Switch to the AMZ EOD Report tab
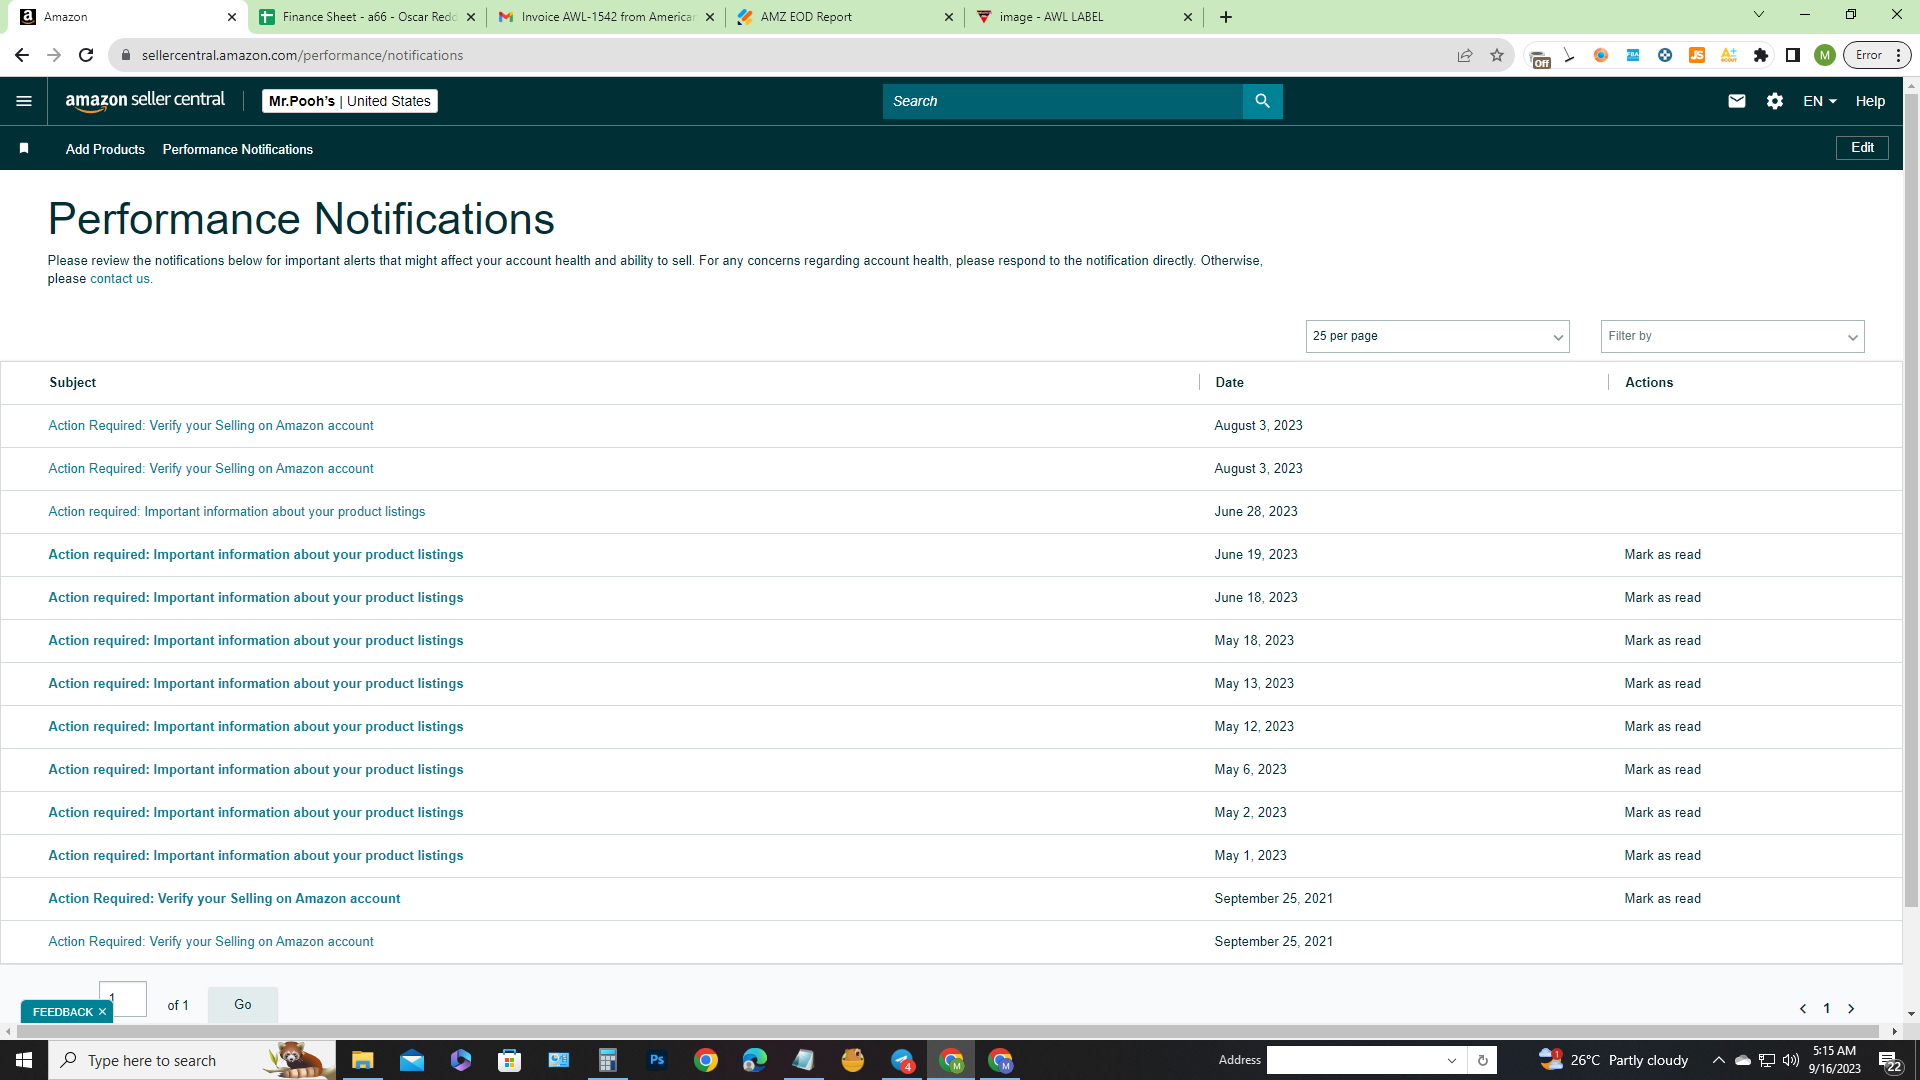This screenshot has height=1080, width=1920. 845,17
